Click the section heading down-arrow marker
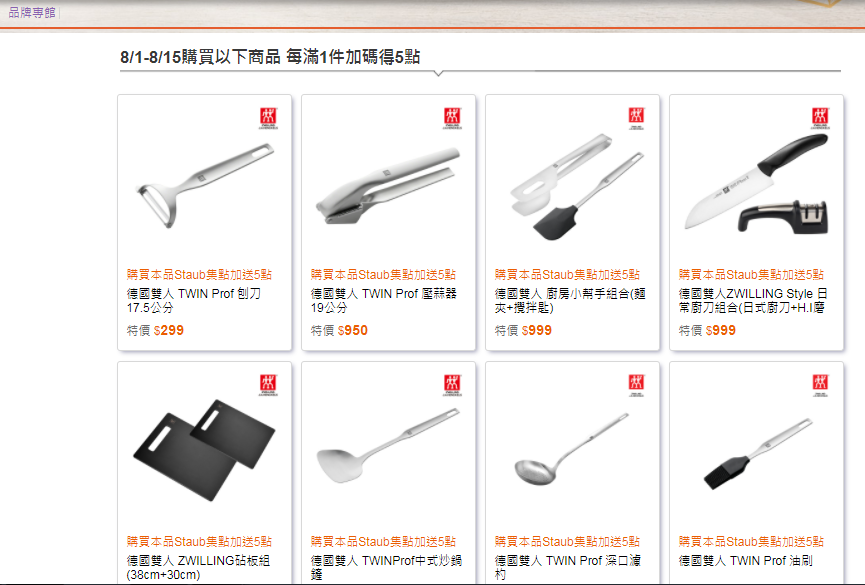The height and width of the screenshot is (585, 865). pos(439,73)
